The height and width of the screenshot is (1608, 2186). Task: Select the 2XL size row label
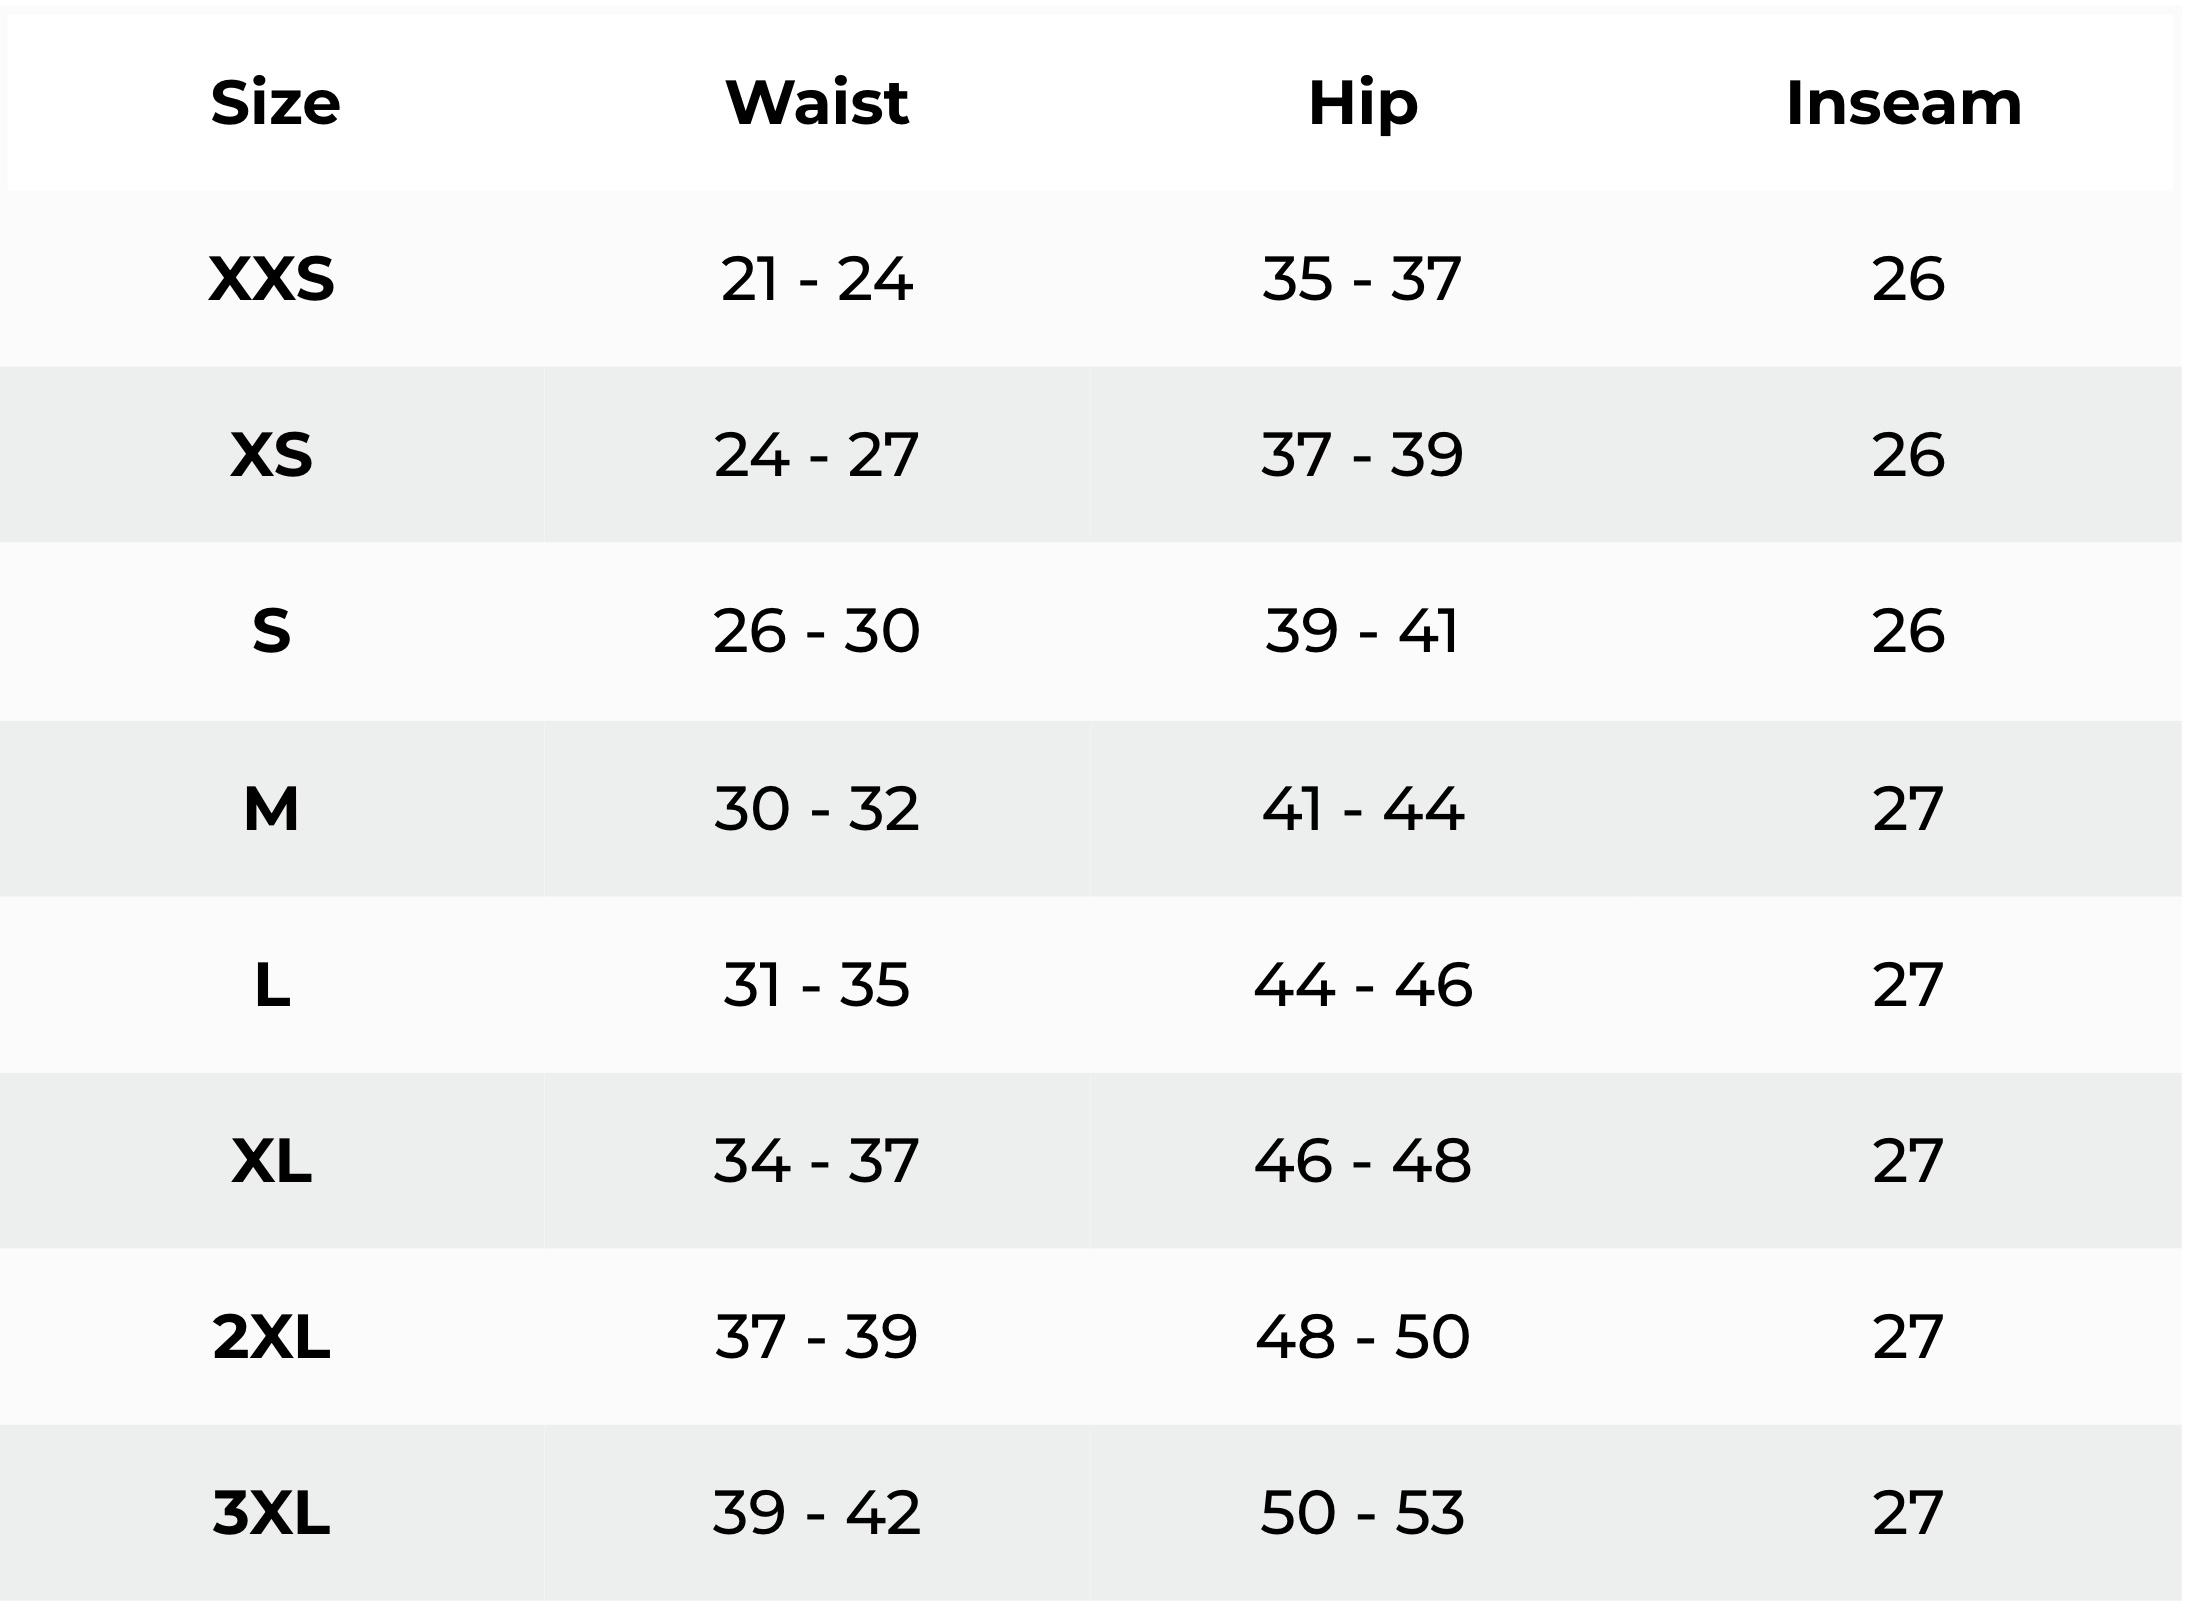pyautogui.click(x=271, y=1337)
